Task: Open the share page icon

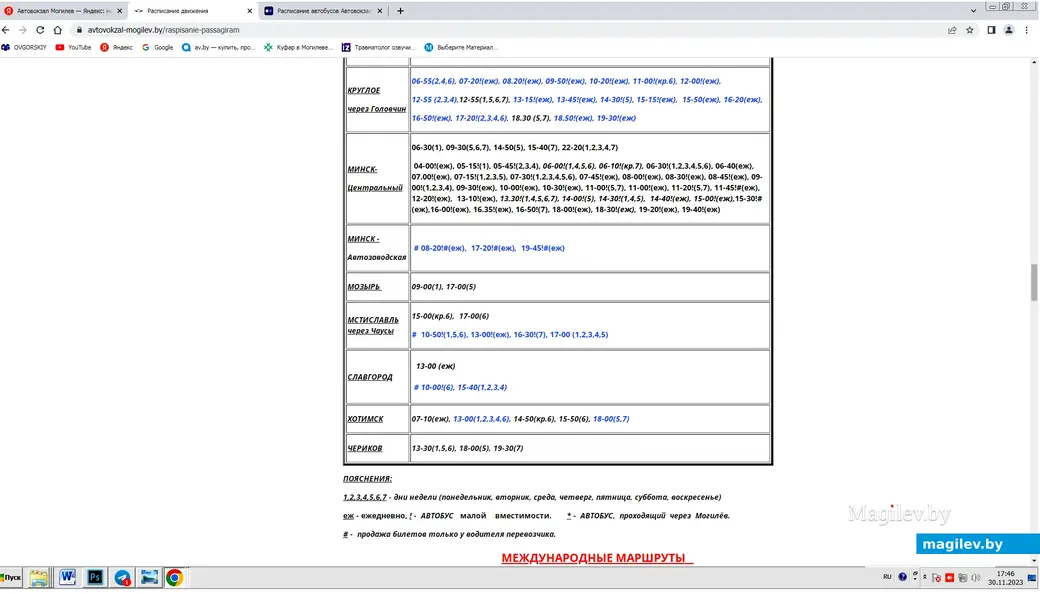Action: tap(952, 30)
